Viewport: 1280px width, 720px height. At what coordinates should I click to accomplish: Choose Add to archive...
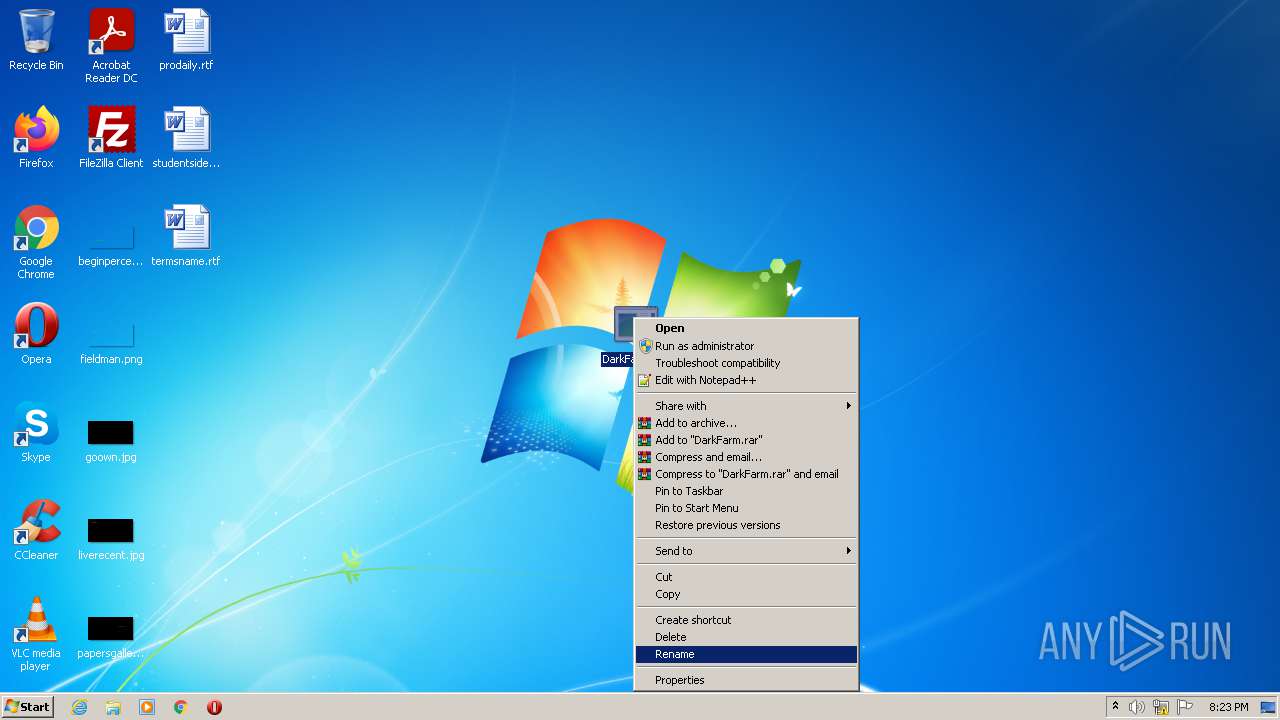tap(747, 423)
